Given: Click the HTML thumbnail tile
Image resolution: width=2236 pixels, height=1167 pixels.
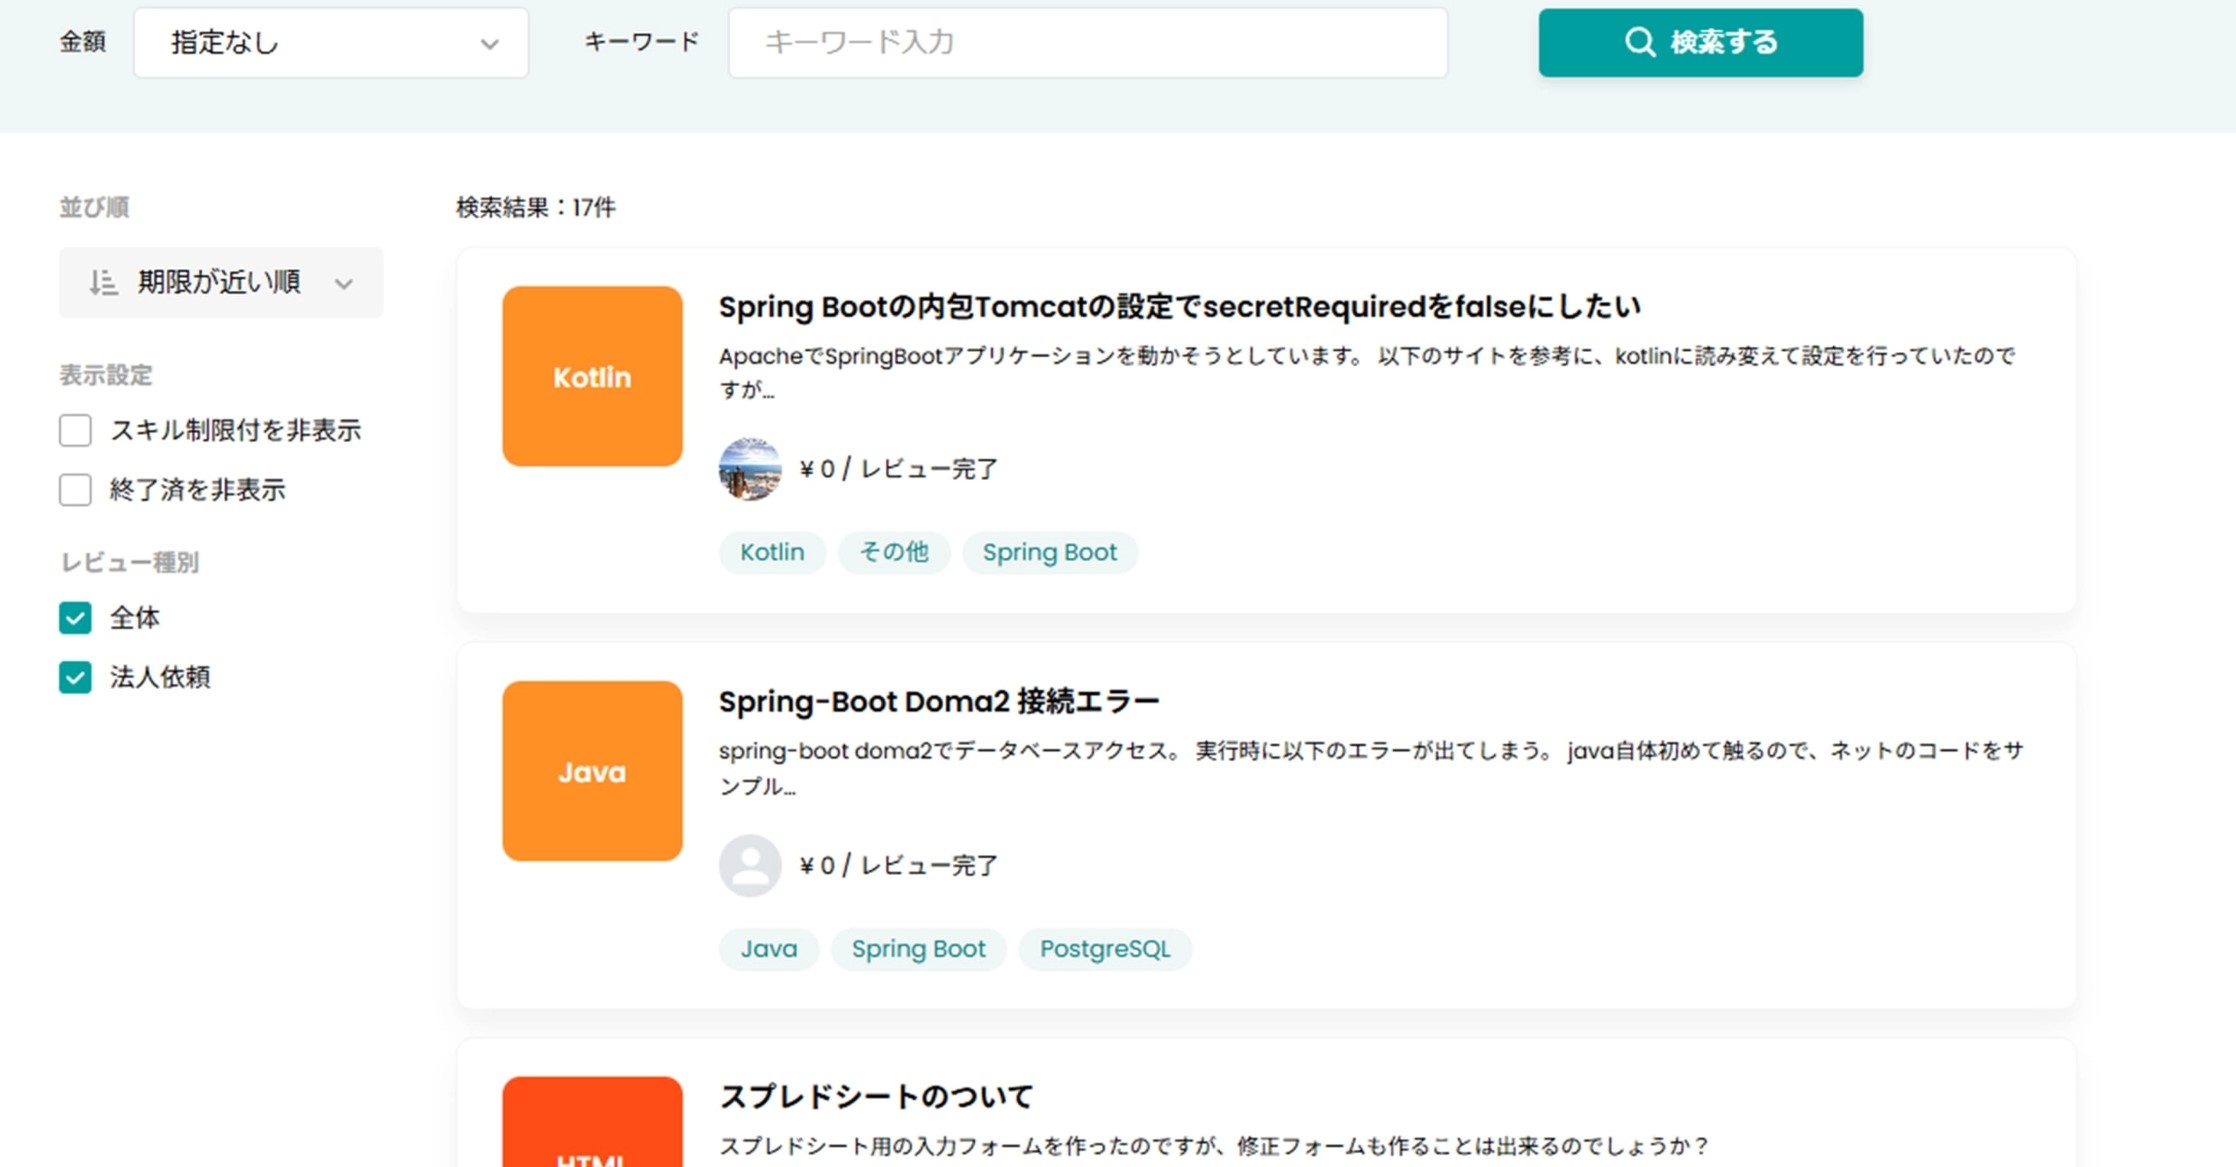Looking at the screenshot, I should tap(593, 1122).
